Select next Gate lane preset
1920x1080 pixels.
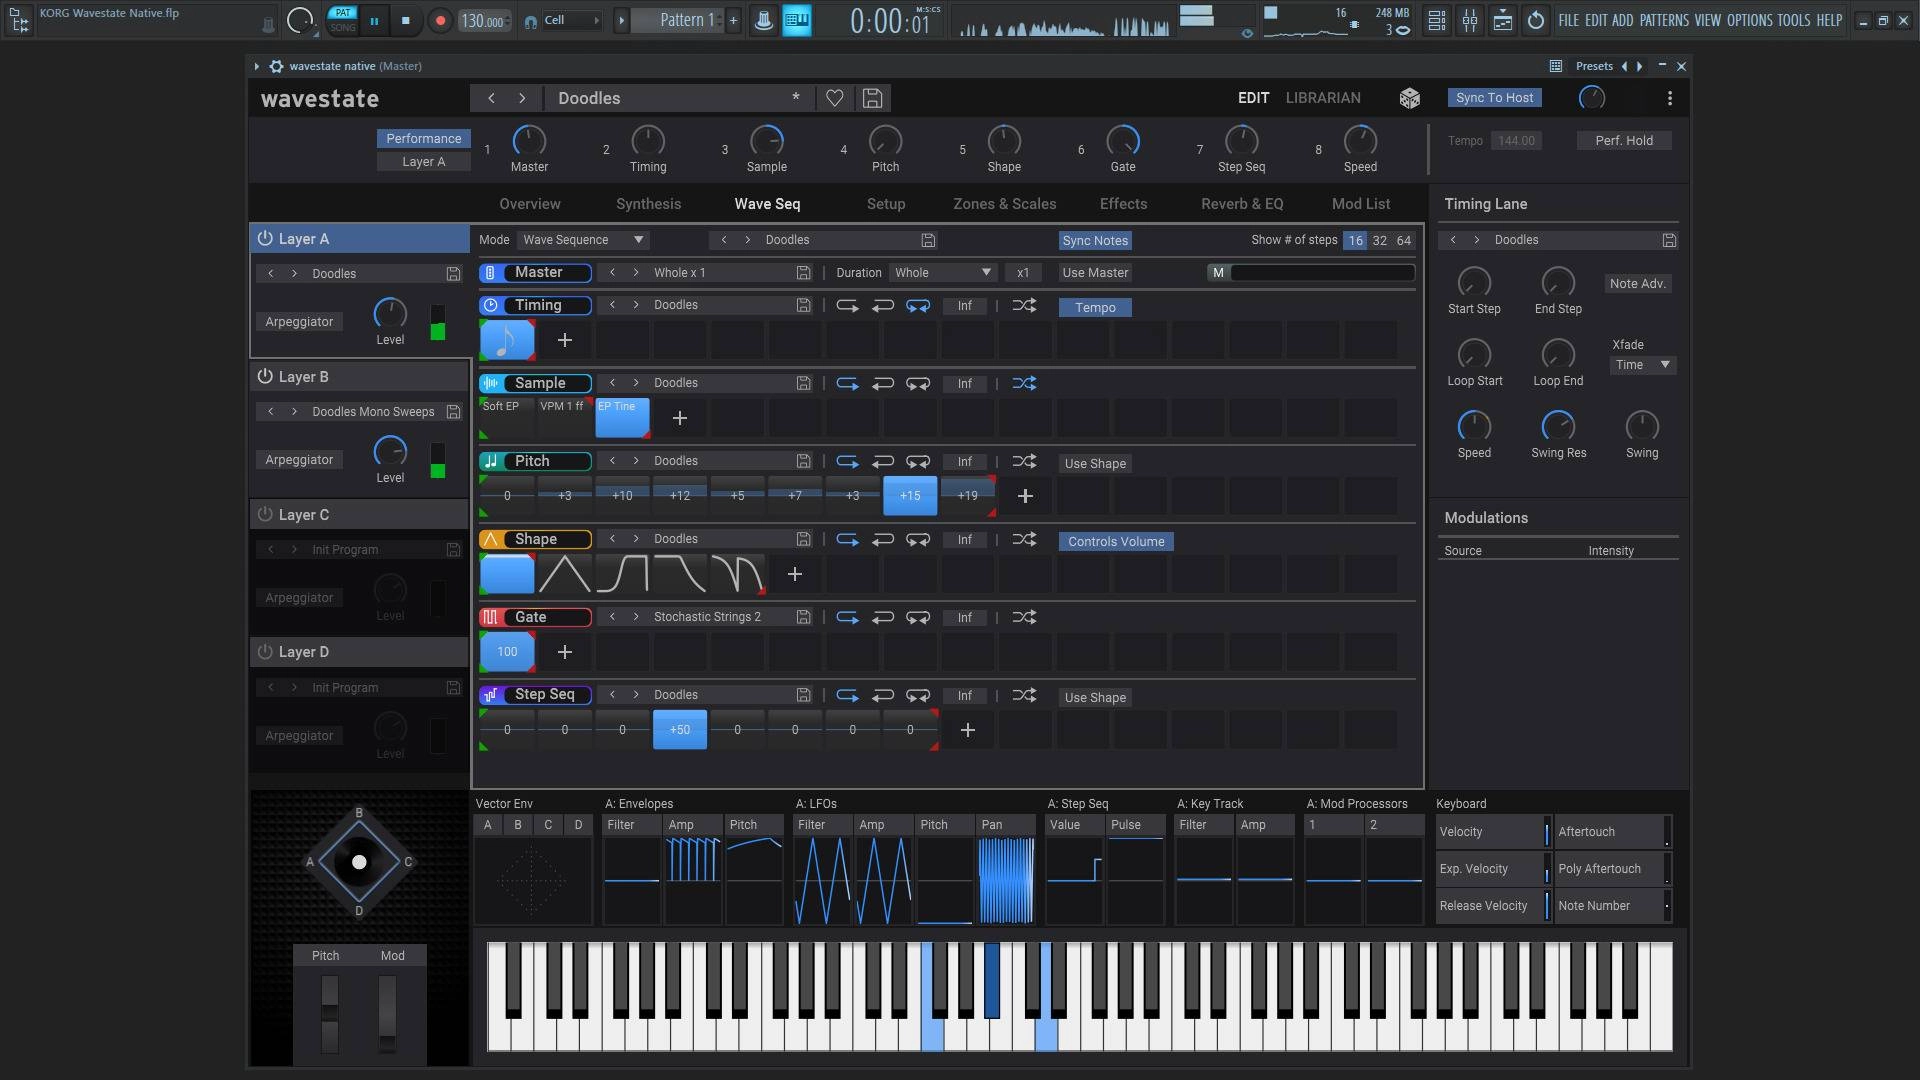point(635,617)
